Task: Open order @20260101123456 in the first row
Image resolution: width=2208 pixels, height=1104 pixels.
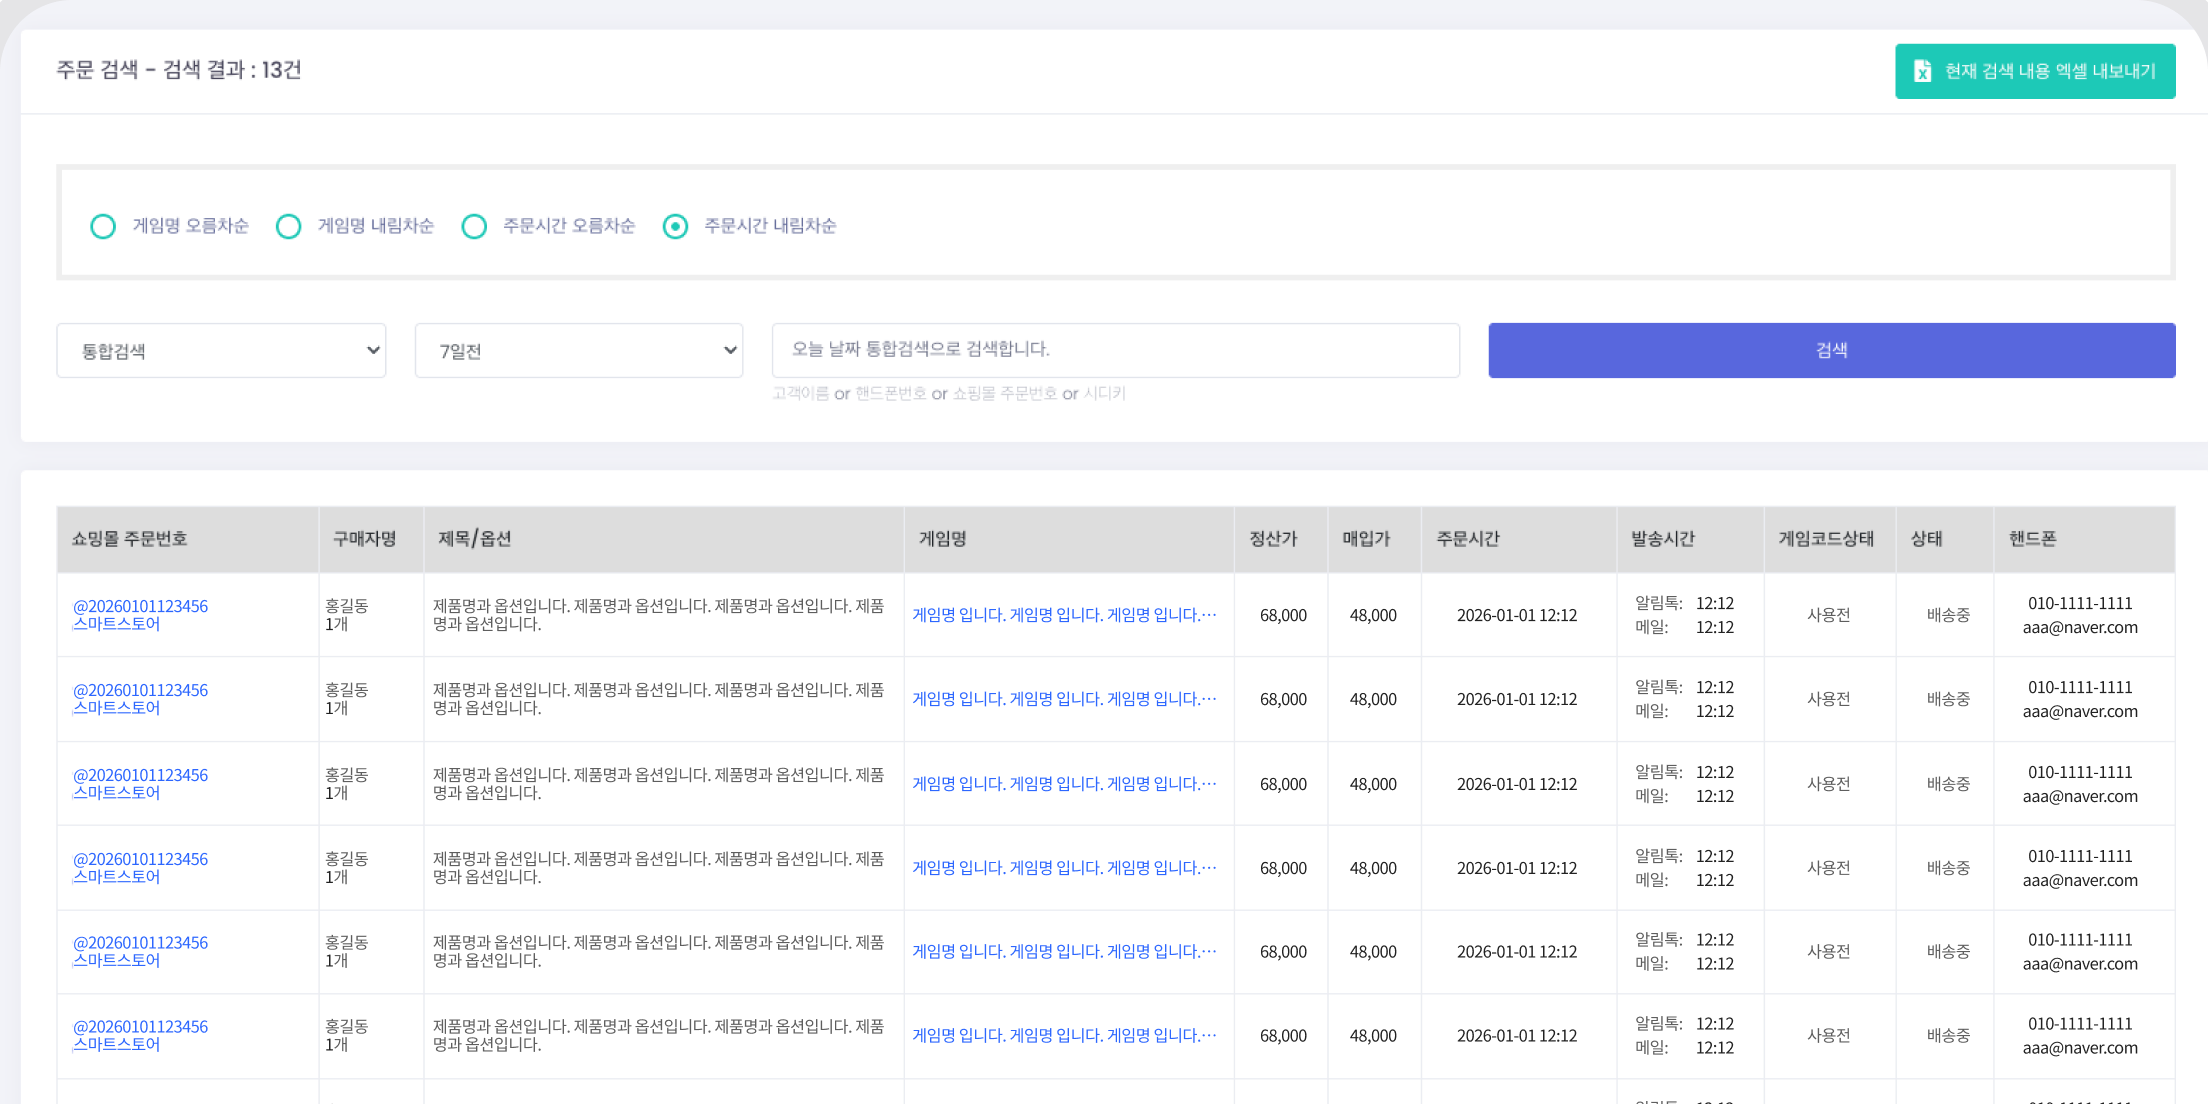Action: (140, 606)
